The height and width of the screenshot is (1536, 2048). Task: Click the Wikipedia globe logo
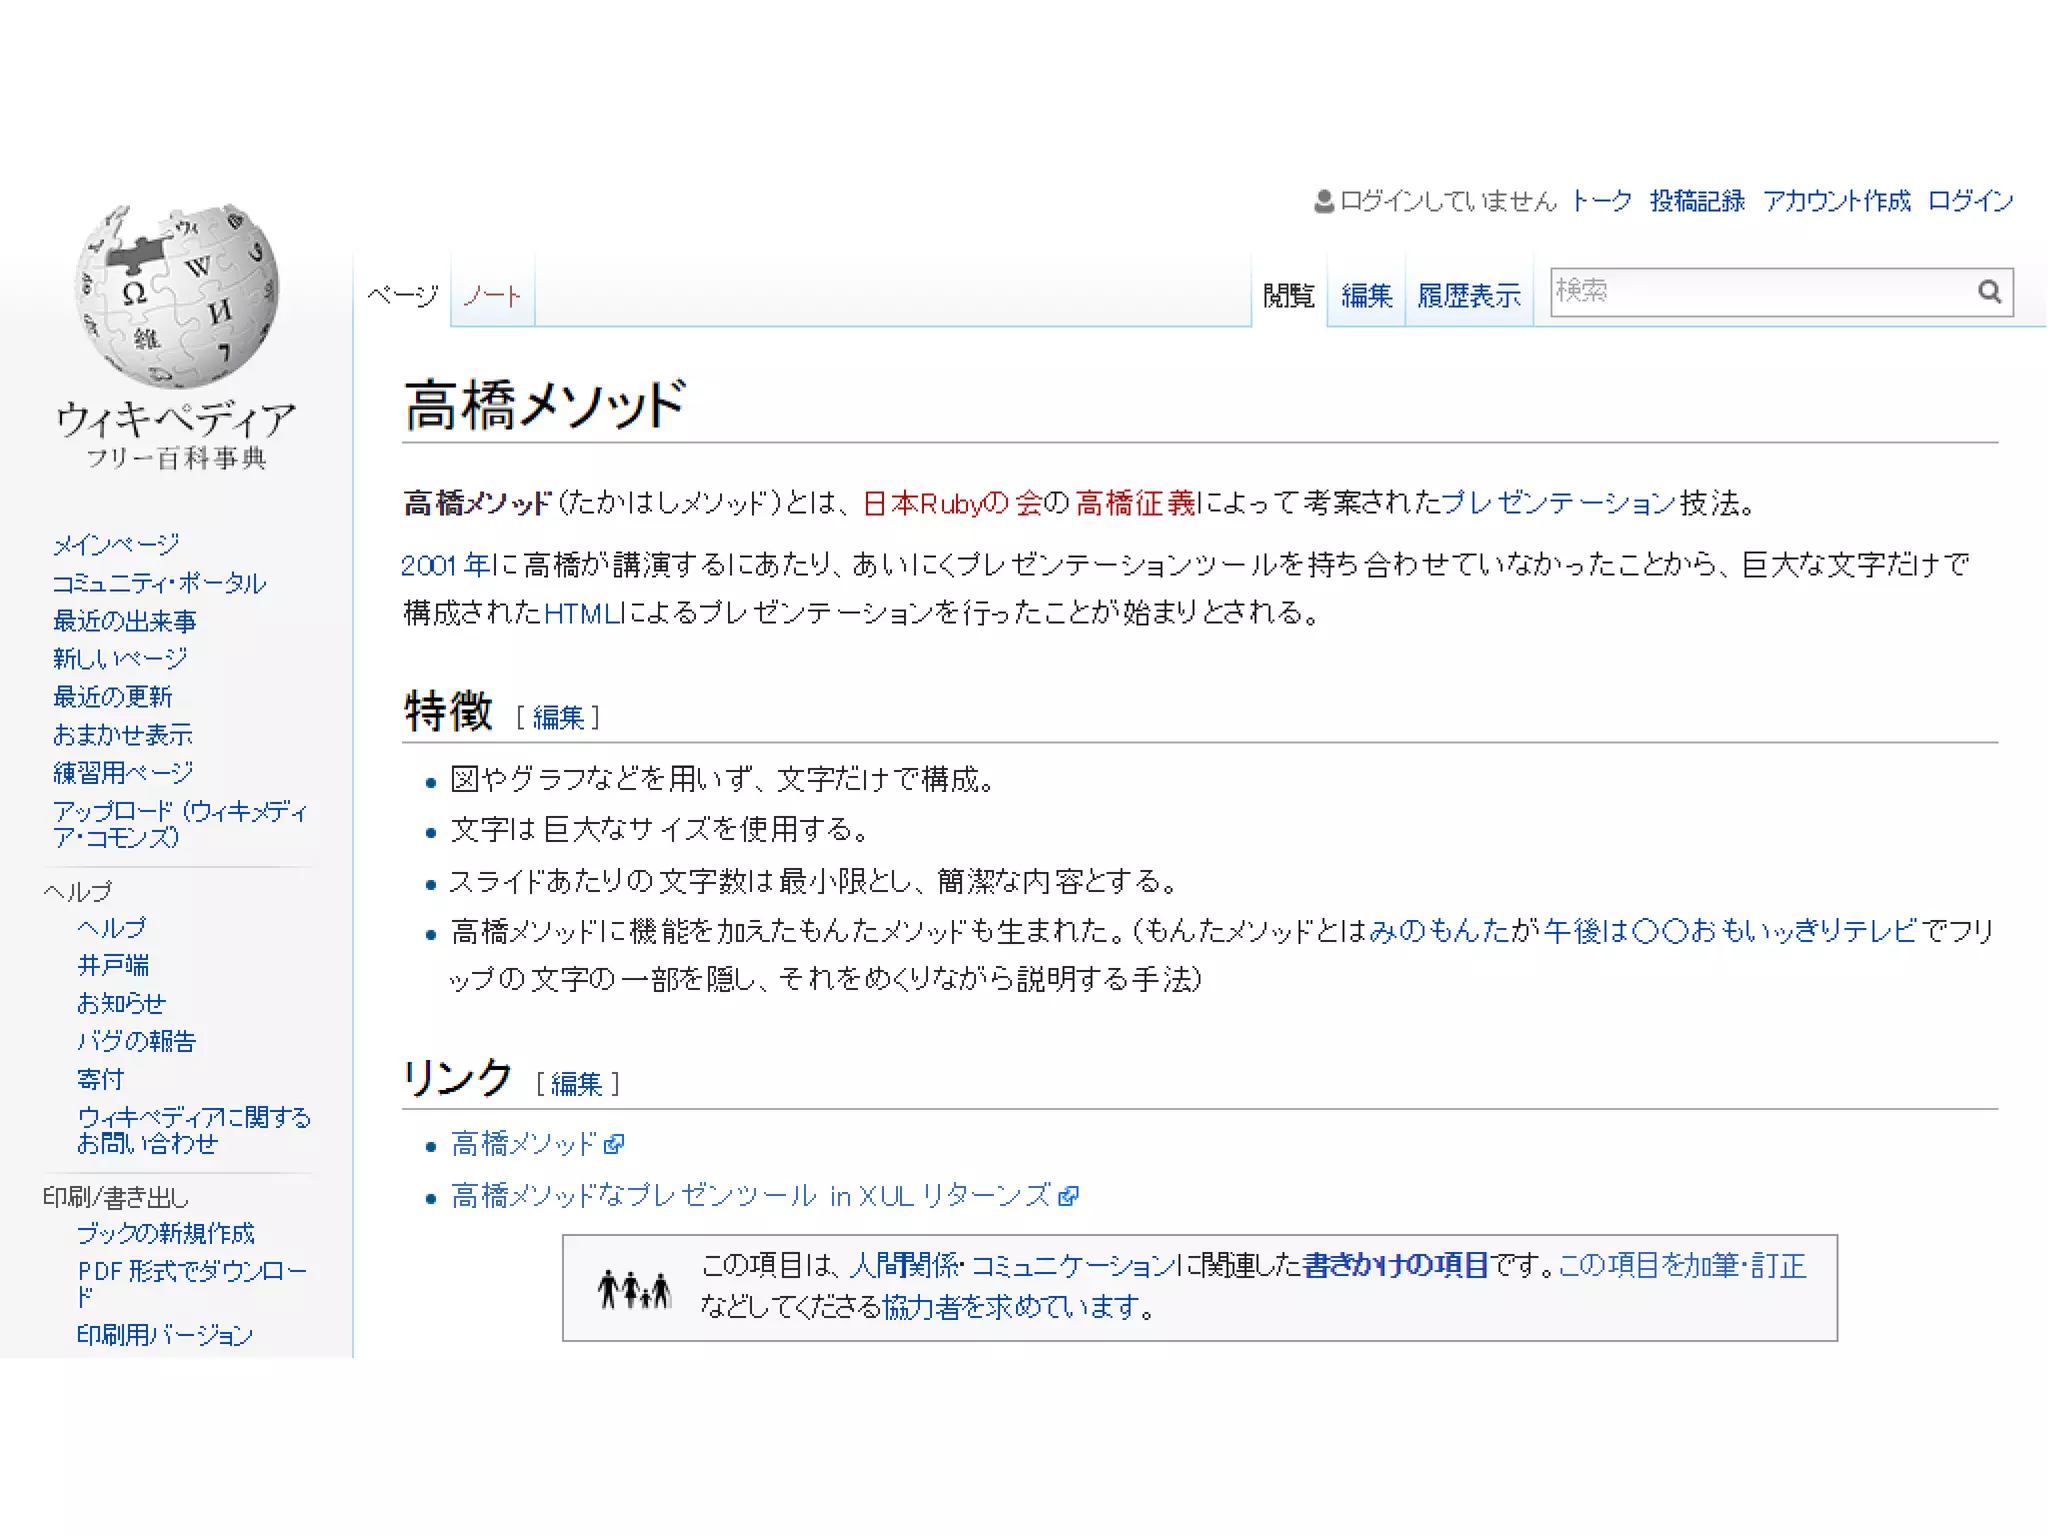point(177,296)
